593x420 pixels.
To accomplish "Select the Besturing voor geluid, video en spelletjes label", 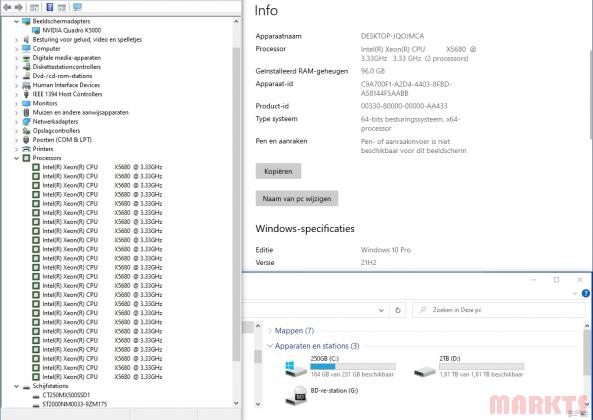I will 87,39.
